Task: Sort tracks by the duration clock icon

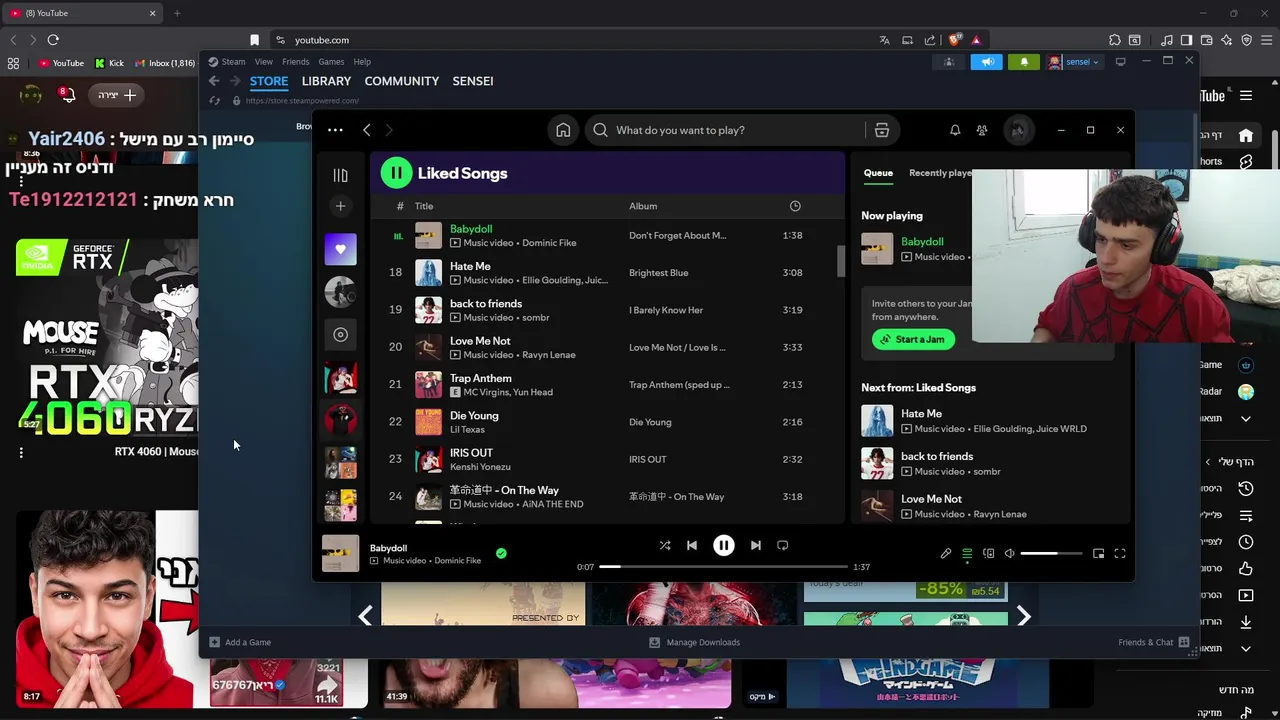Action: pos(795,206)
